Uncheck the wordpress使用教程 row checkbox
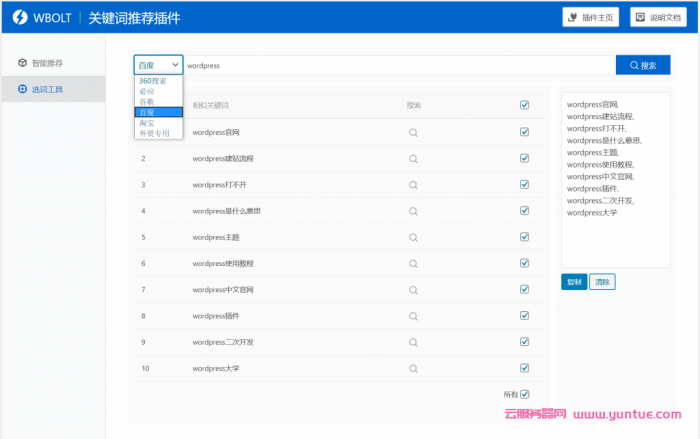The width and height of the screenshot is (700, 439). click(x=524, y=263)
